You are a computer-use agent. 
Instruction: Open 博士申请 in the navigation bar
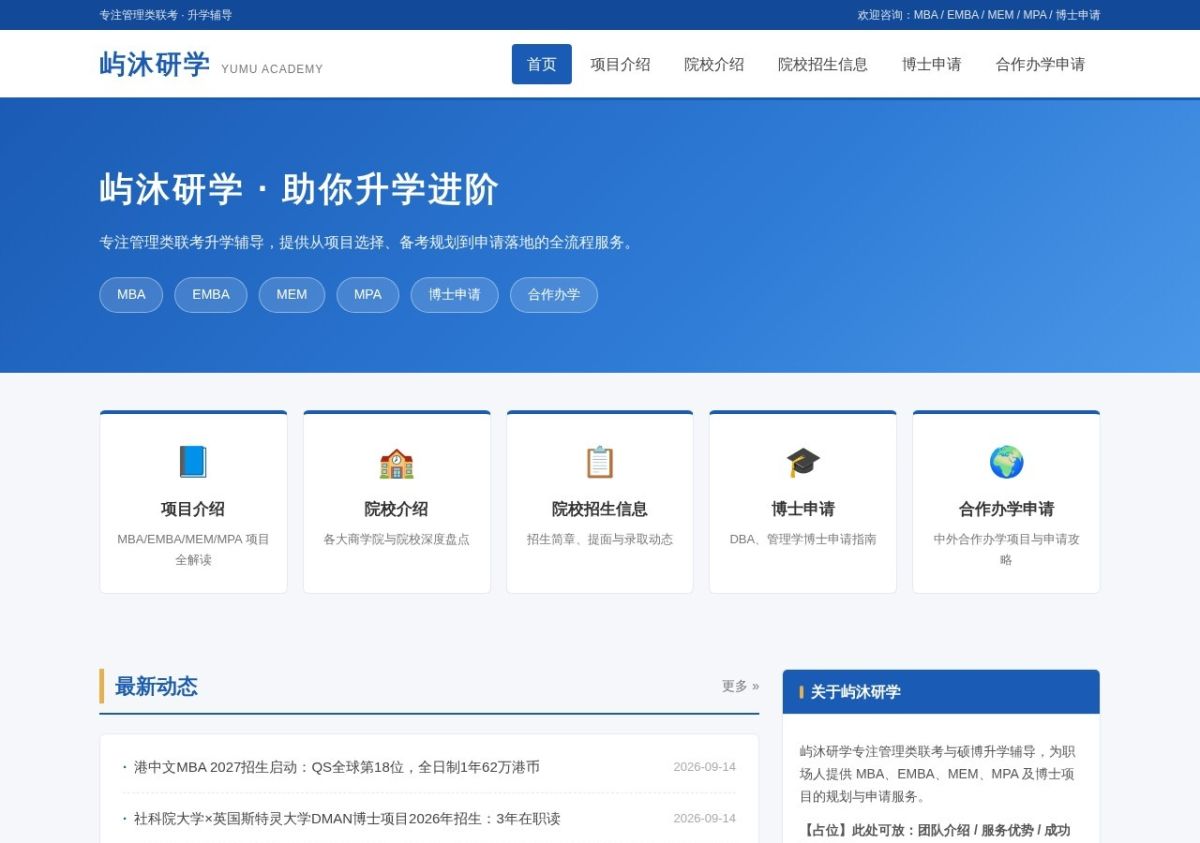tap(932, 64)
